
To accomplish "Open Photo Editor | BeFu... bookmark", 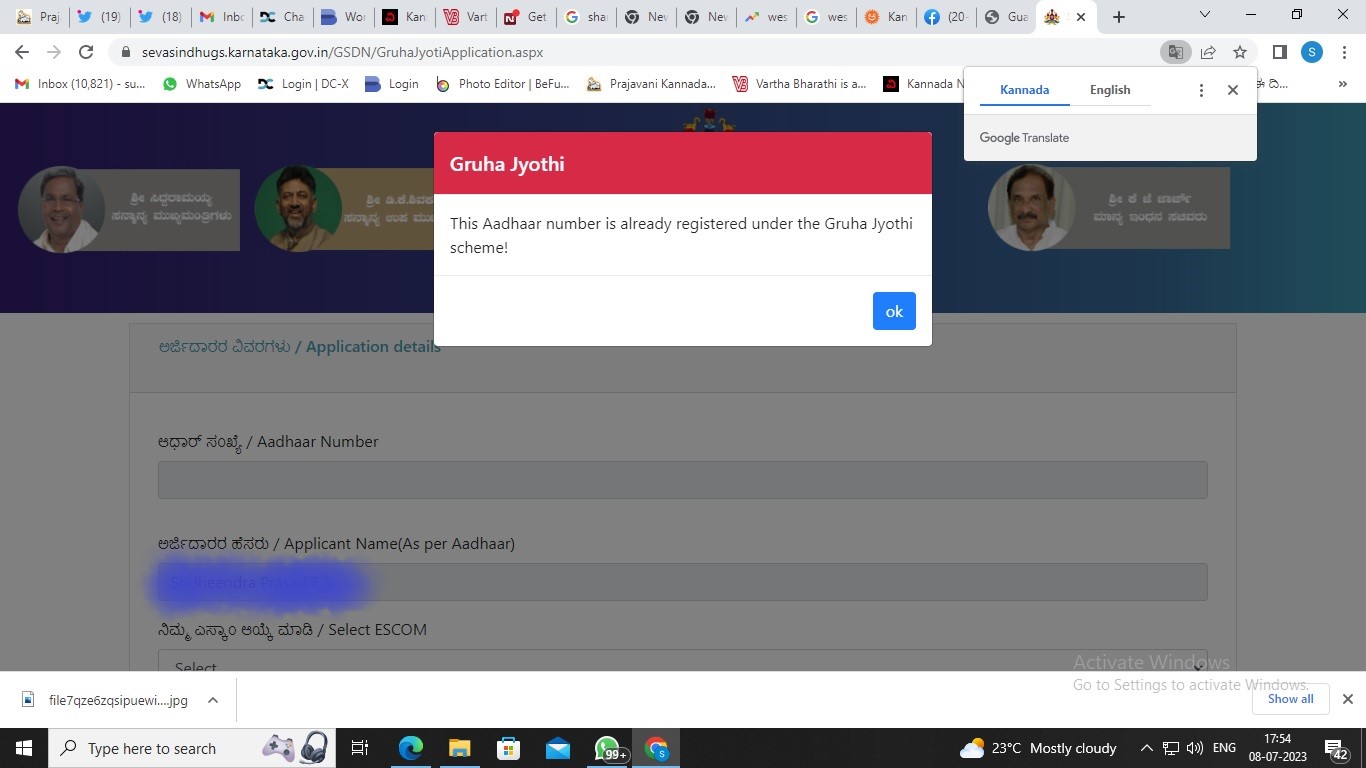I will [x=503, y=84].
